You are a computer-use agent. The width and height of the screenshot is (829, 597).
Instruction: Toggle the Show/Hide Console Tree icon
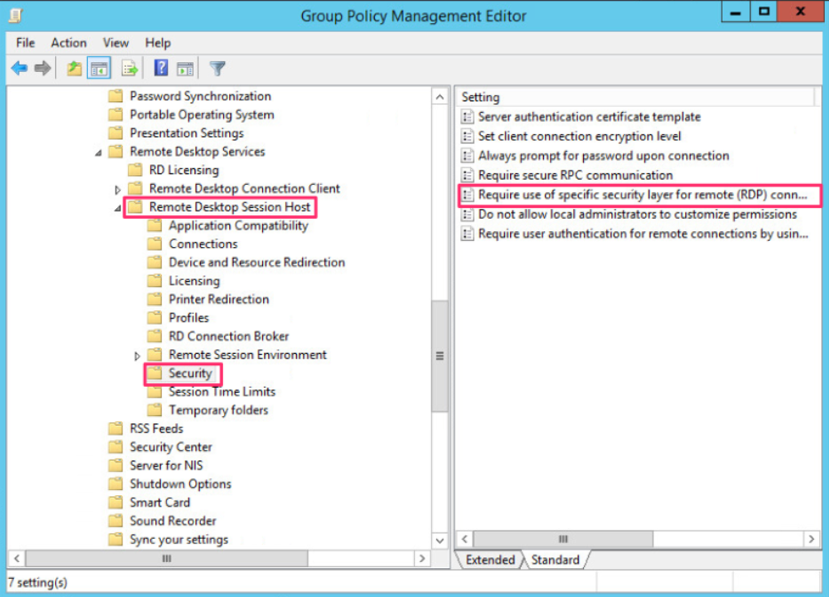(99, 68)
